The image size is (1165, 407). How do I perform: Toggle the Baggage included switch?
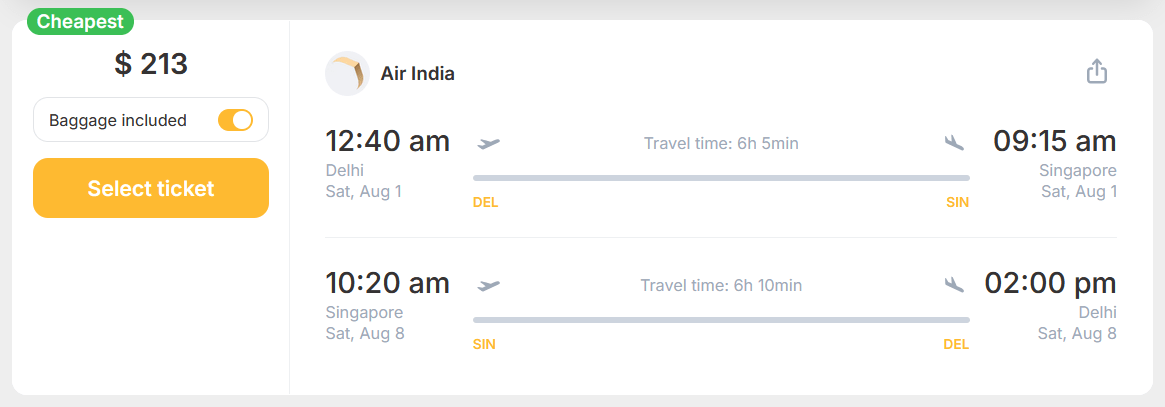click(235, 121)
